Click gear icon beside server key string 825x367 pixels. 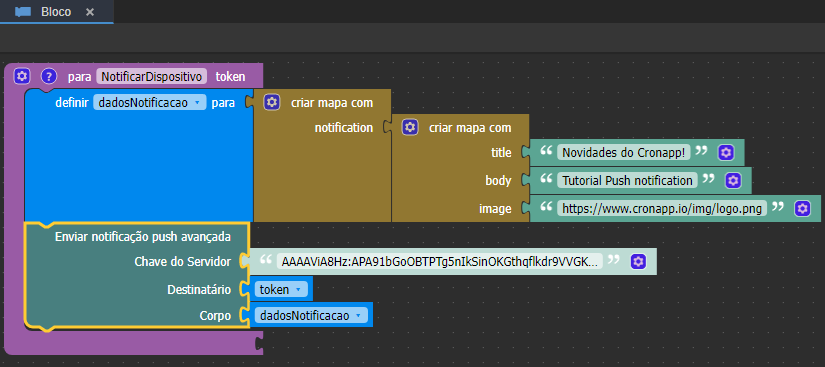(638, 261)
